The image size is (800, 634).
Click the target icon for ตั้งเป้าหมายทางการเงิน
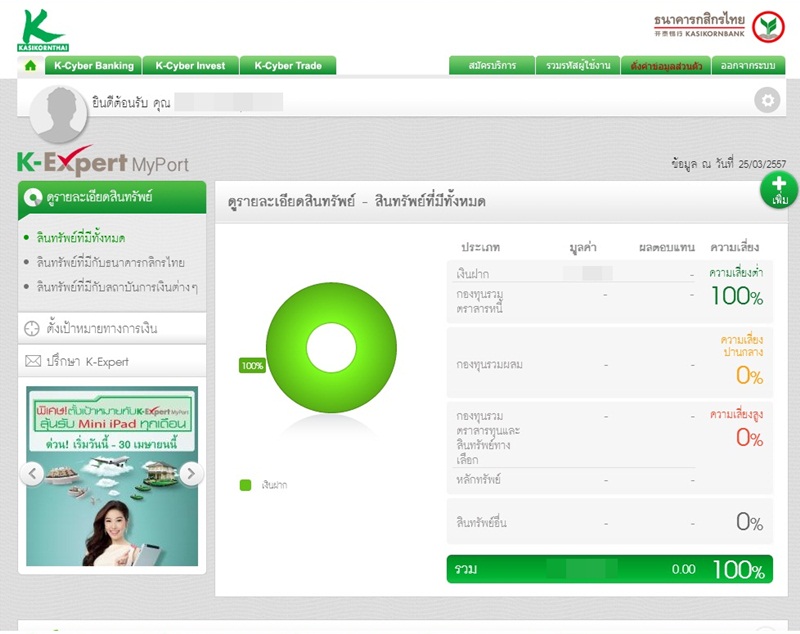pyautogui.click(x=32, y=328)
